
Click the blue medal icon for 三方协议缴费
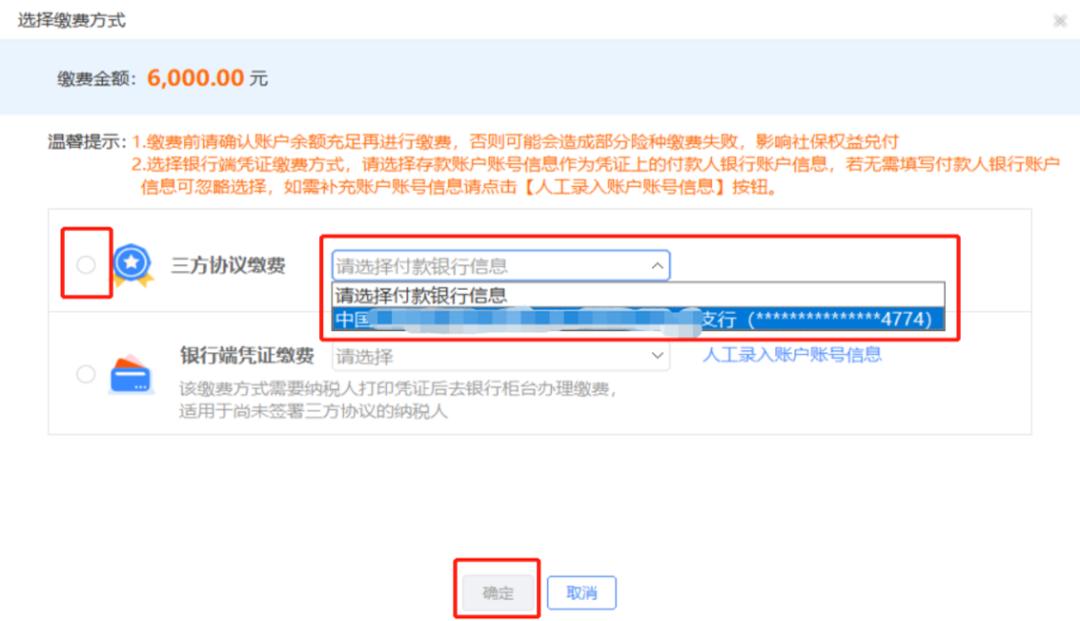tap(132, 264)
